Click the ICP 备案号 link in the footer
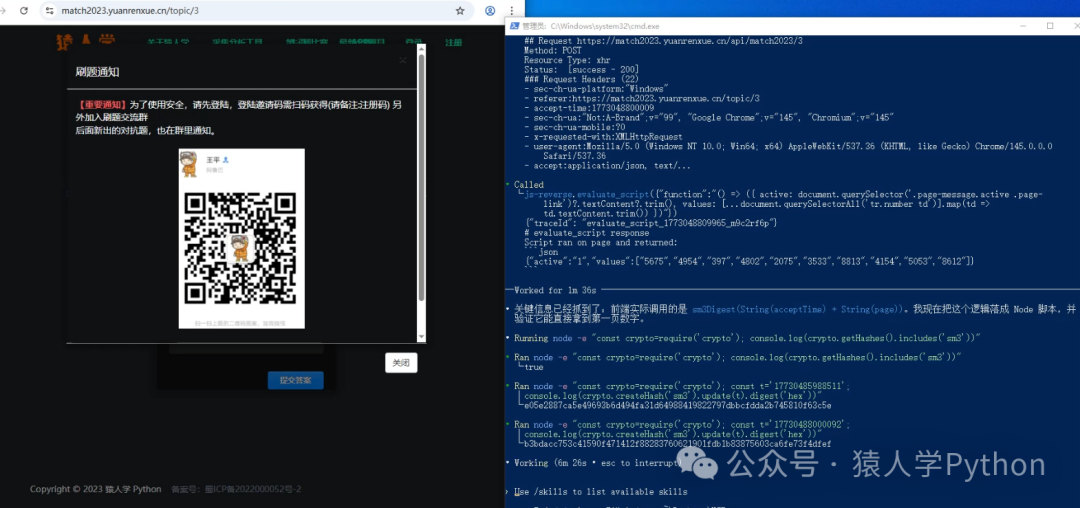This screenshot has width=1080, height=508. click(x=236, y=489)
